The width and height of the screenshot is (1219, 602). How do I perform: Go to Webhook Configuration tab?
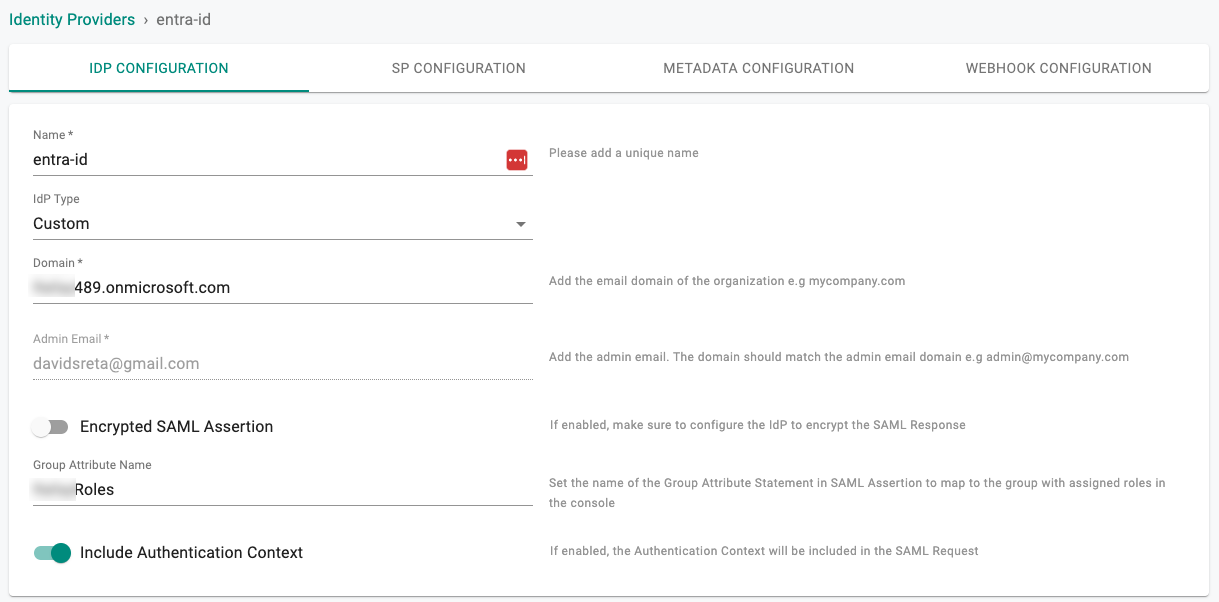pyautogui.click(x=1059, y=68)
